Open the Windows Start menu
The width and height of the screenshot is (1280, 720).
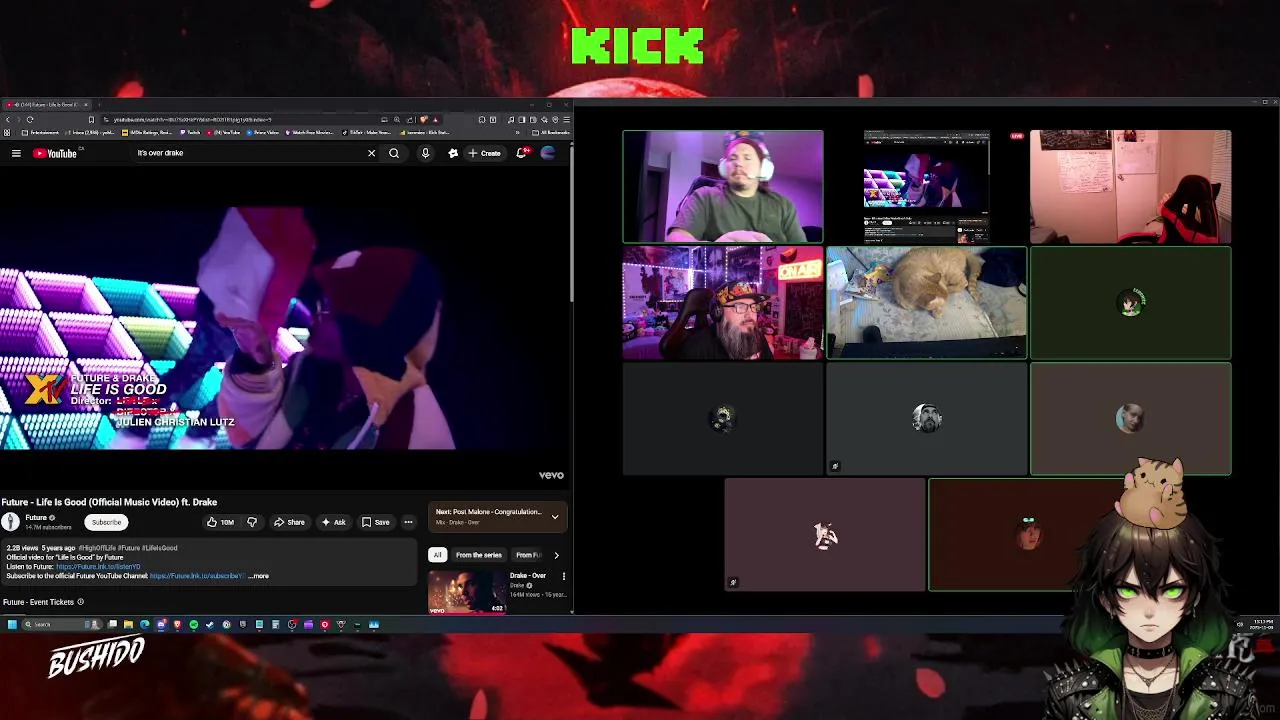coord(12,624)
